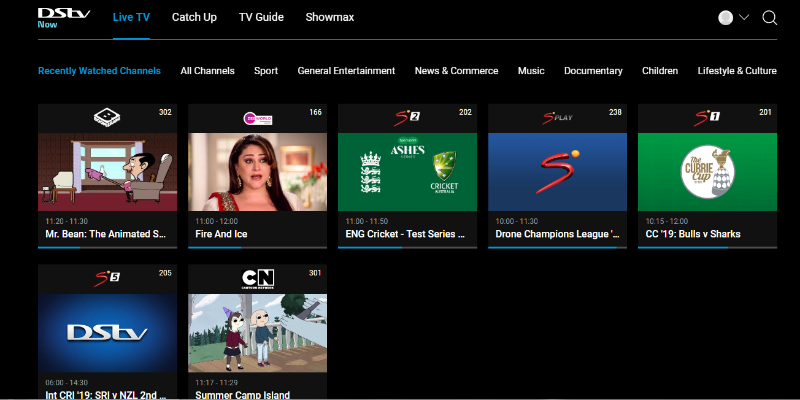Filter channels by News & Commerce
800x400 pixels.
[457, 71]
